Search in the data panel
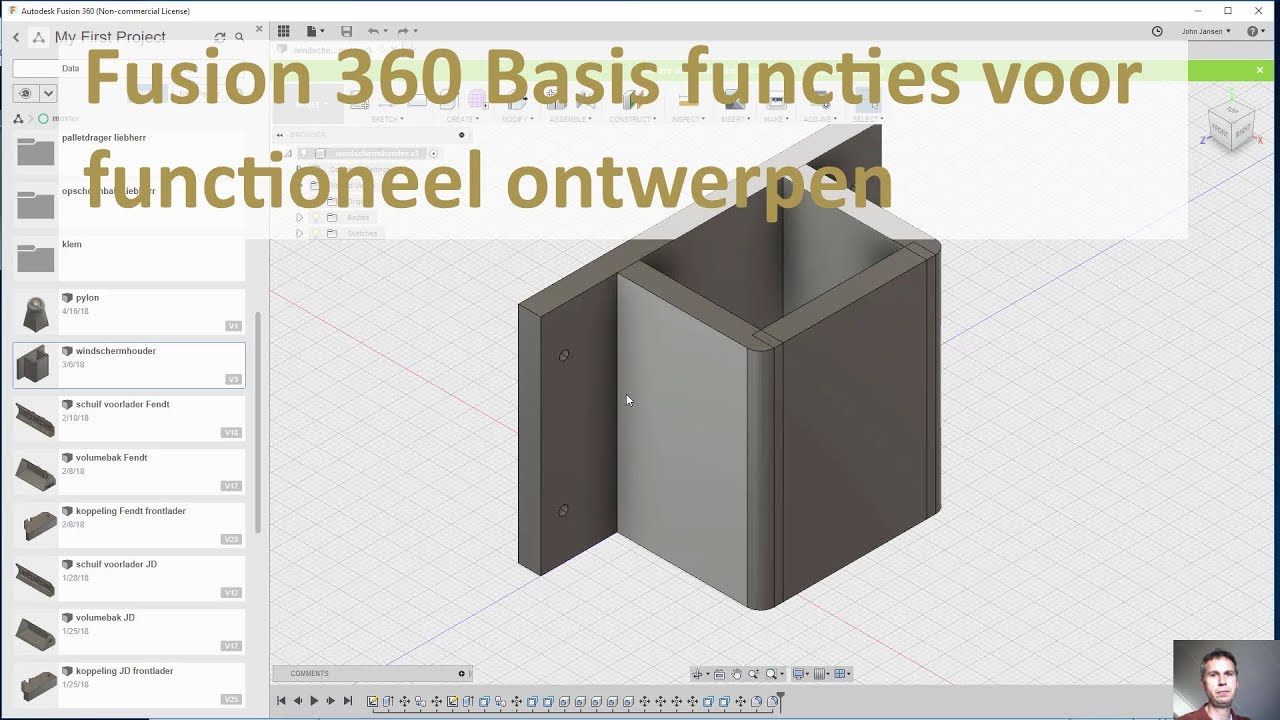The width and height of the screenshot is (1280, 720). coord(239,37)
